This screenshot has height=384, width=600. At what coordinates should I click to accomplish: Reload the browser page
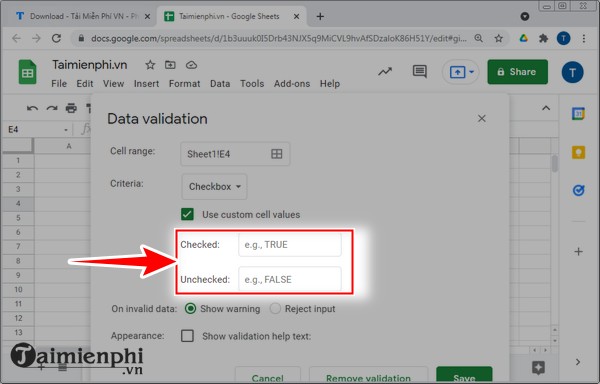click(x=56, y=38)
